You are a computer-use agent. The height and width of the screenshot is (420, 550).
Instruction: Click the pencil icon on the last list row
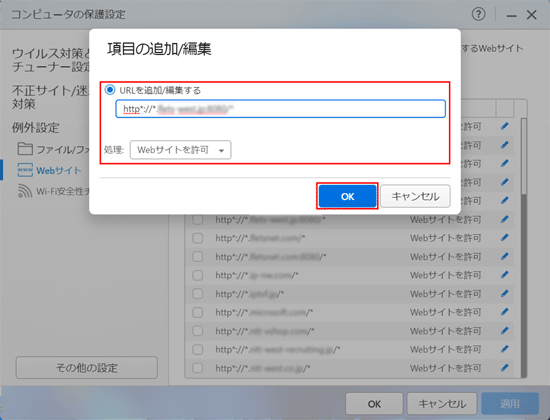coord(504,368)
